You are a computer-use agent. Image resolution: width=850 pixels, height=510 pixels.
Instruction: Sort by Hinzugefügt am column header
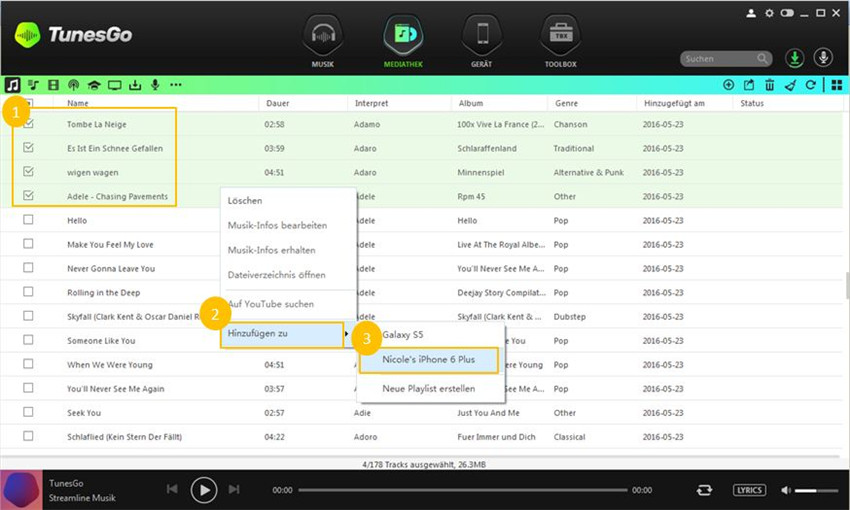(674, 103)
